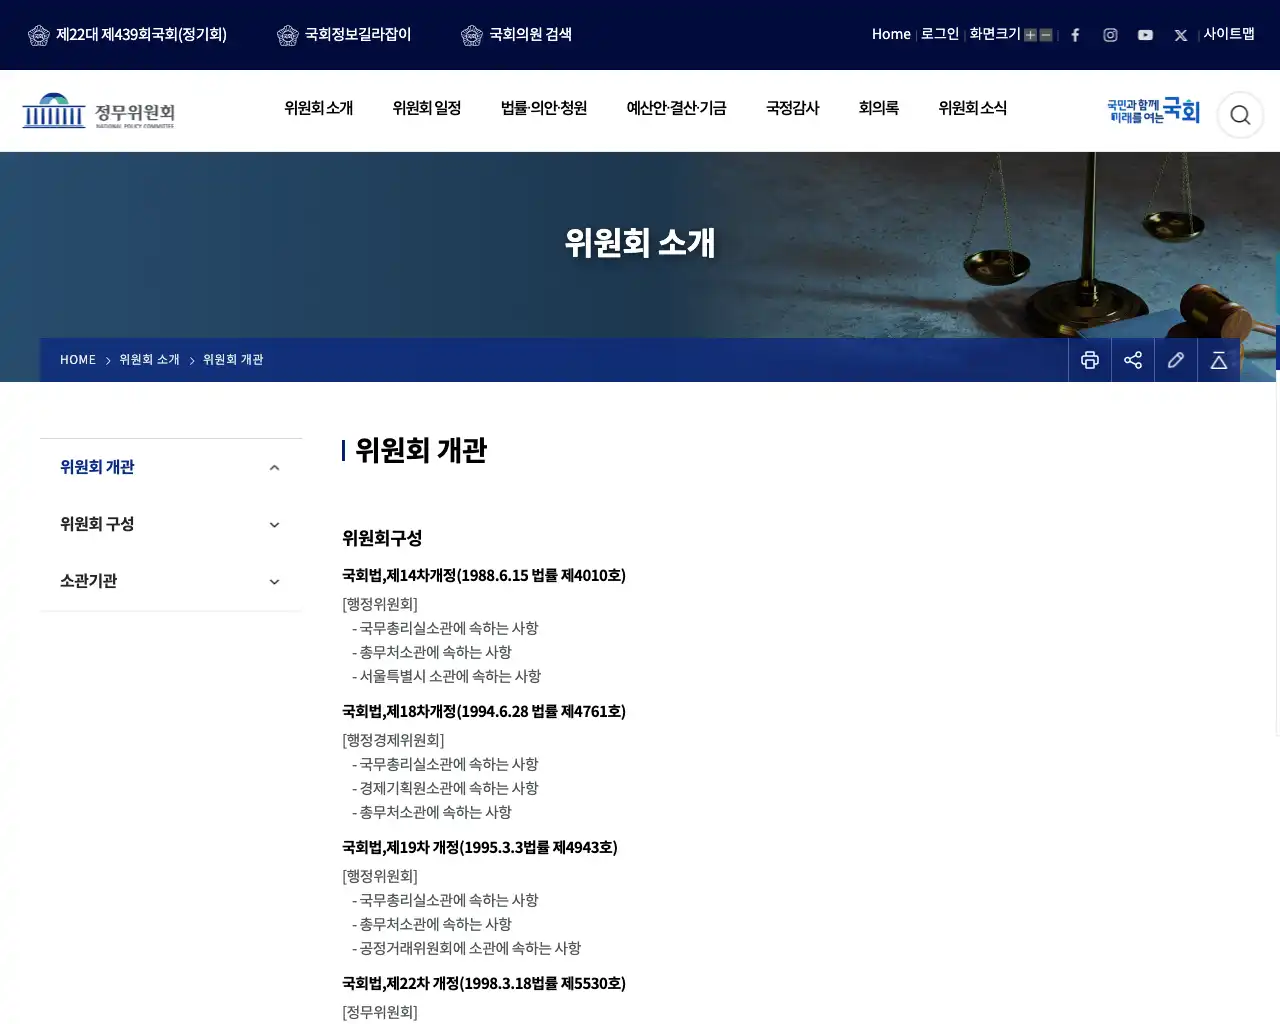Click 위원회 소개 in the breadcrumb
This screenshot has width=1280, height=1024.
click(149, 360)
